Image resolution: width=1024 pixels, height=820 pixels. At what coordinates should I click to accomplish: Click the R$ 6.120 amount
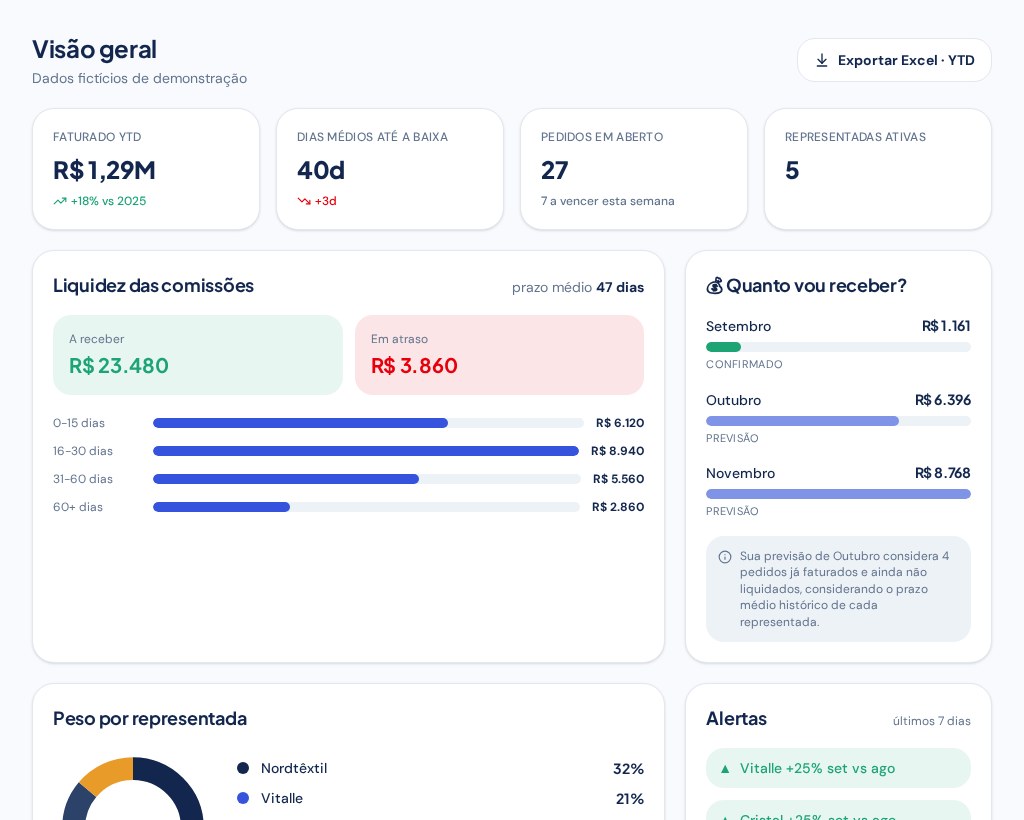[x=620, y=423]
